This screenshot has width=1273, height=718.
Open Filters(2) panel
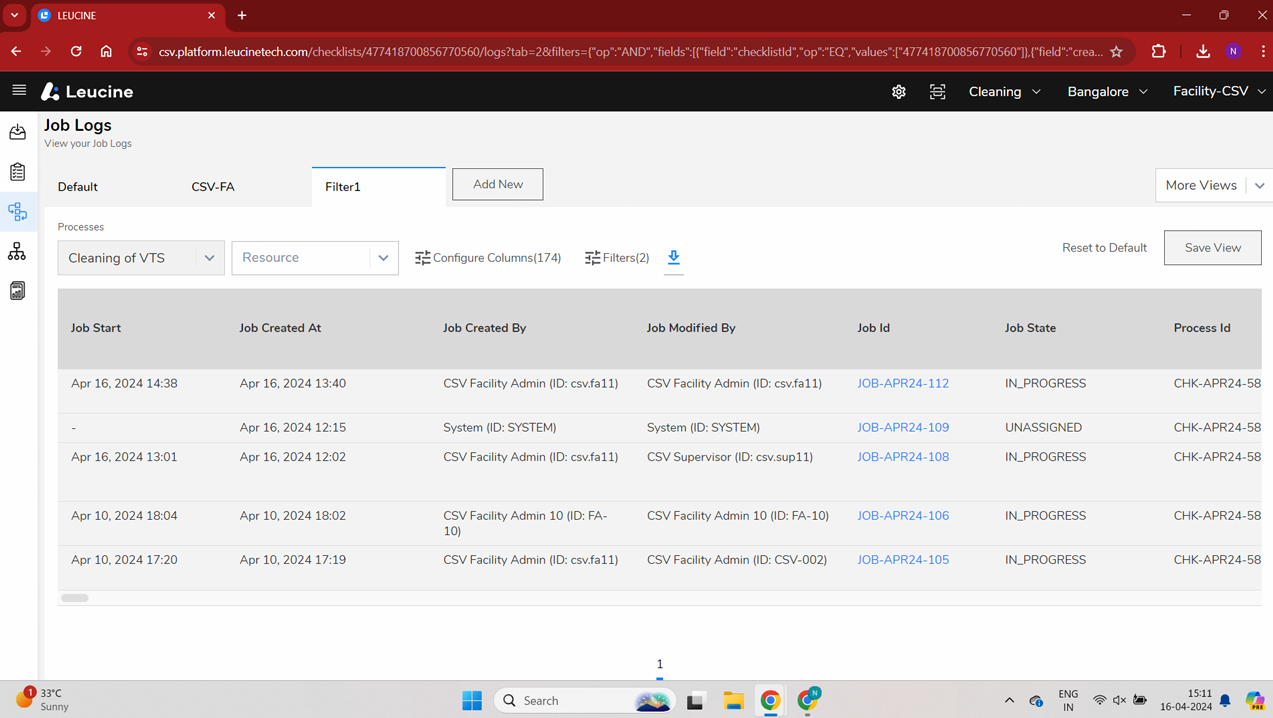coord(617,258)
